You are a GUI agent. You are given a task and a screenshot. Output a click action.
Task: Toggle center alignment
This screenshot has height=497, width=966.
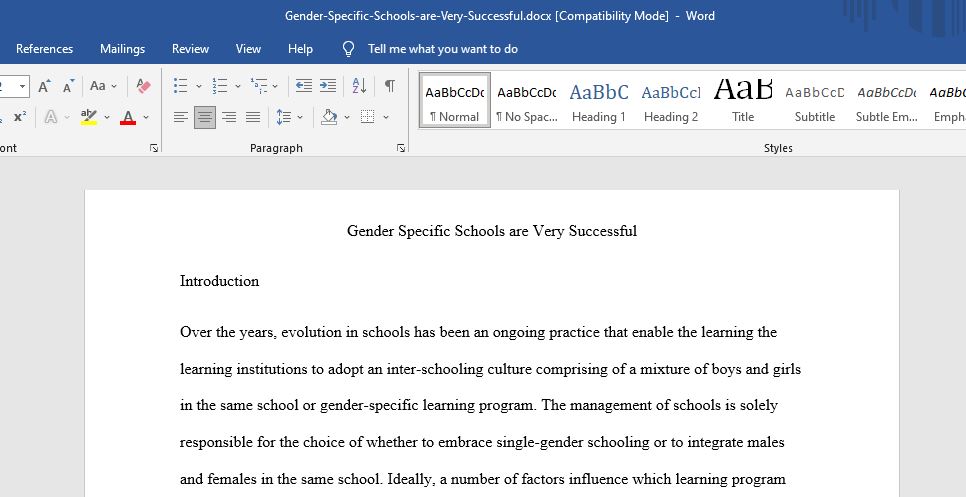[205, 117]
